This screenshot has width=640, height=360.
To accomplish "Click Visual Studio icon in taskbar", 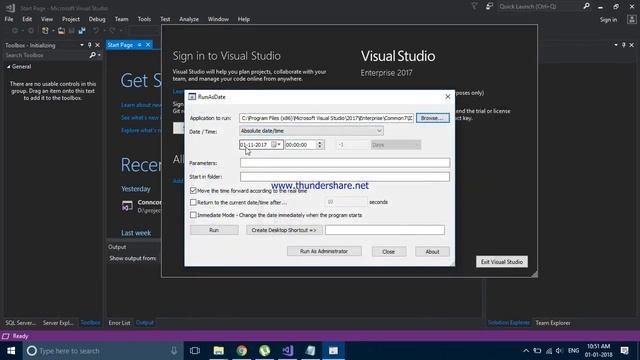I will (x=287, y=351).
